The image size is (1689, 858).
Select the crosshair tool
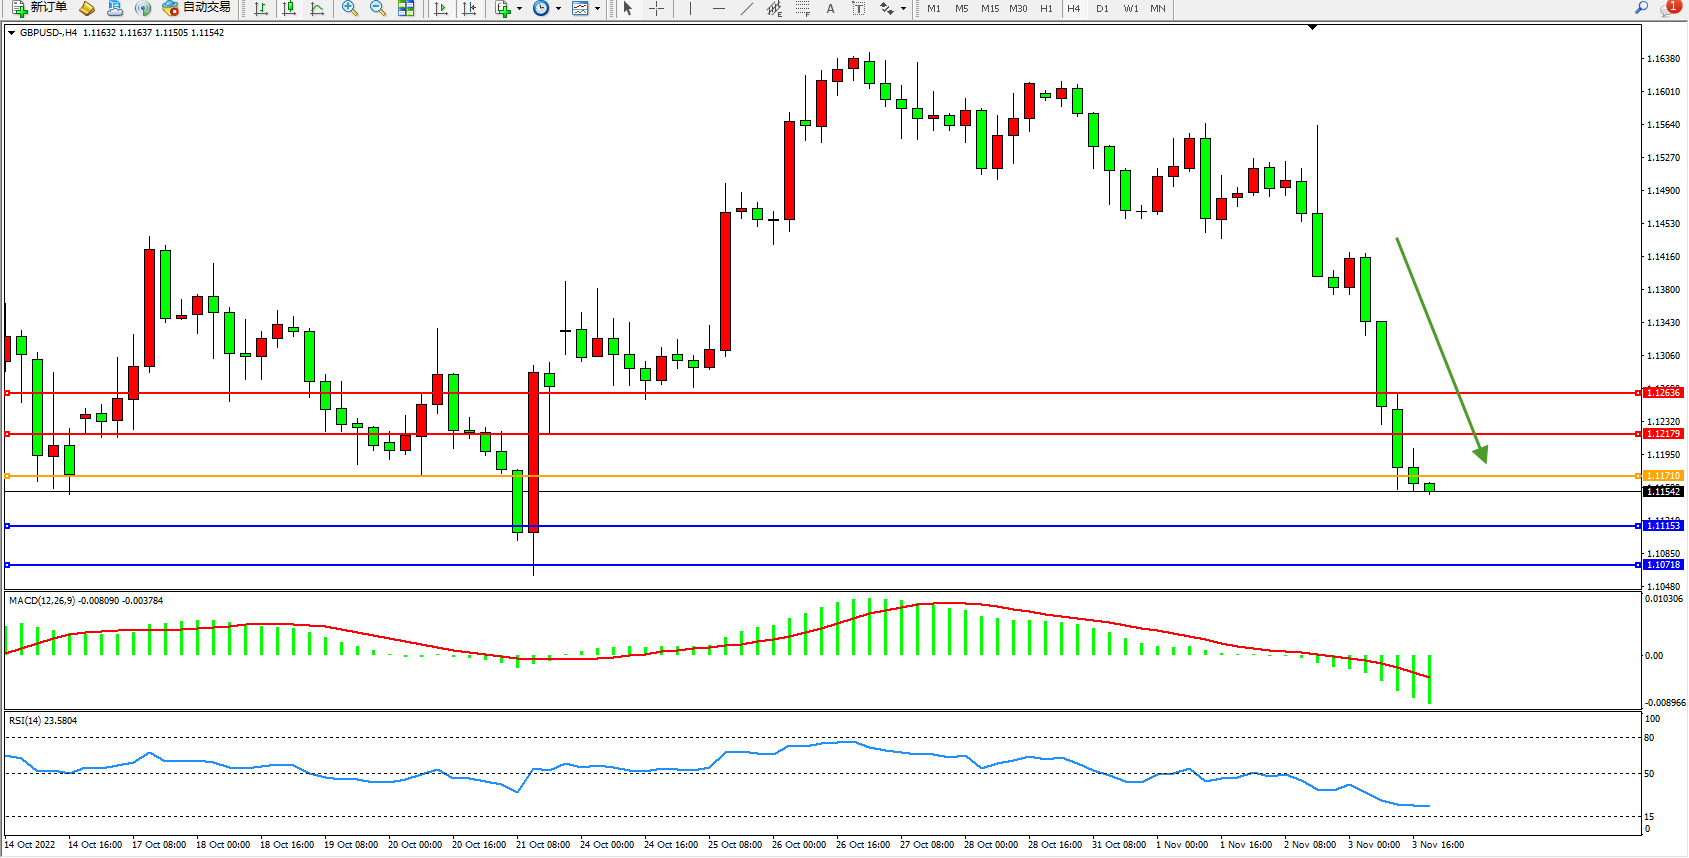coord(656,8)
